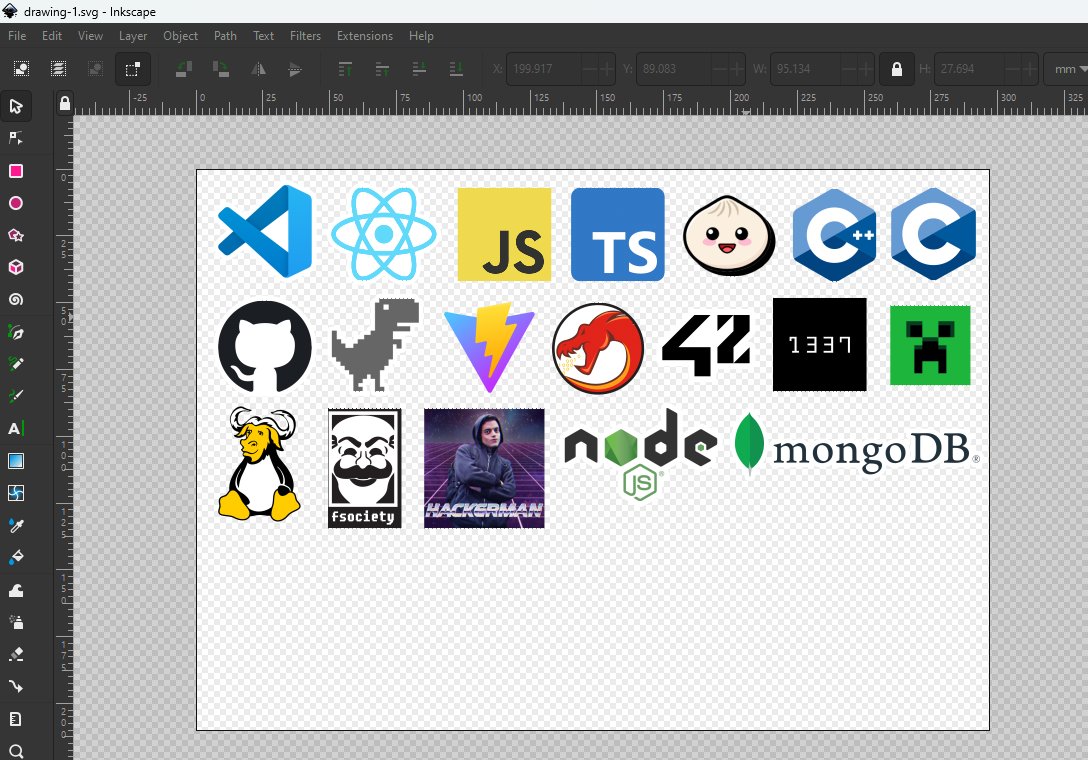Select the Pages tool
1088x760 pixels.
point(16,719)
